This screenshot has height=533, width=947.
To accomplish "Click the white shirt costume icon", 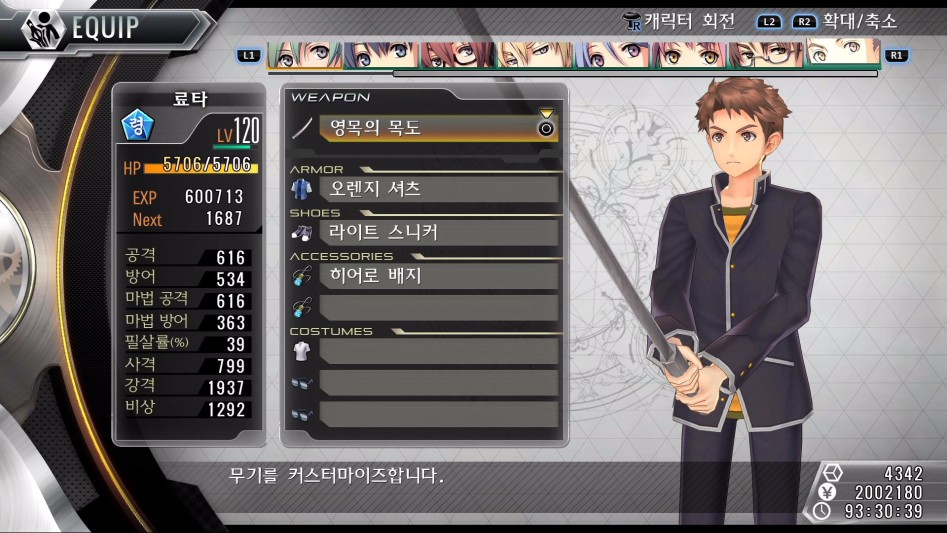I will 301,351.
